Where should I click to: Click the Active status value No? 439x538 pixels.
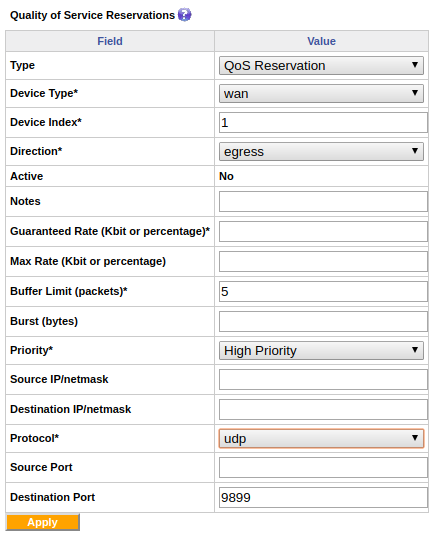tap(226, 176)
